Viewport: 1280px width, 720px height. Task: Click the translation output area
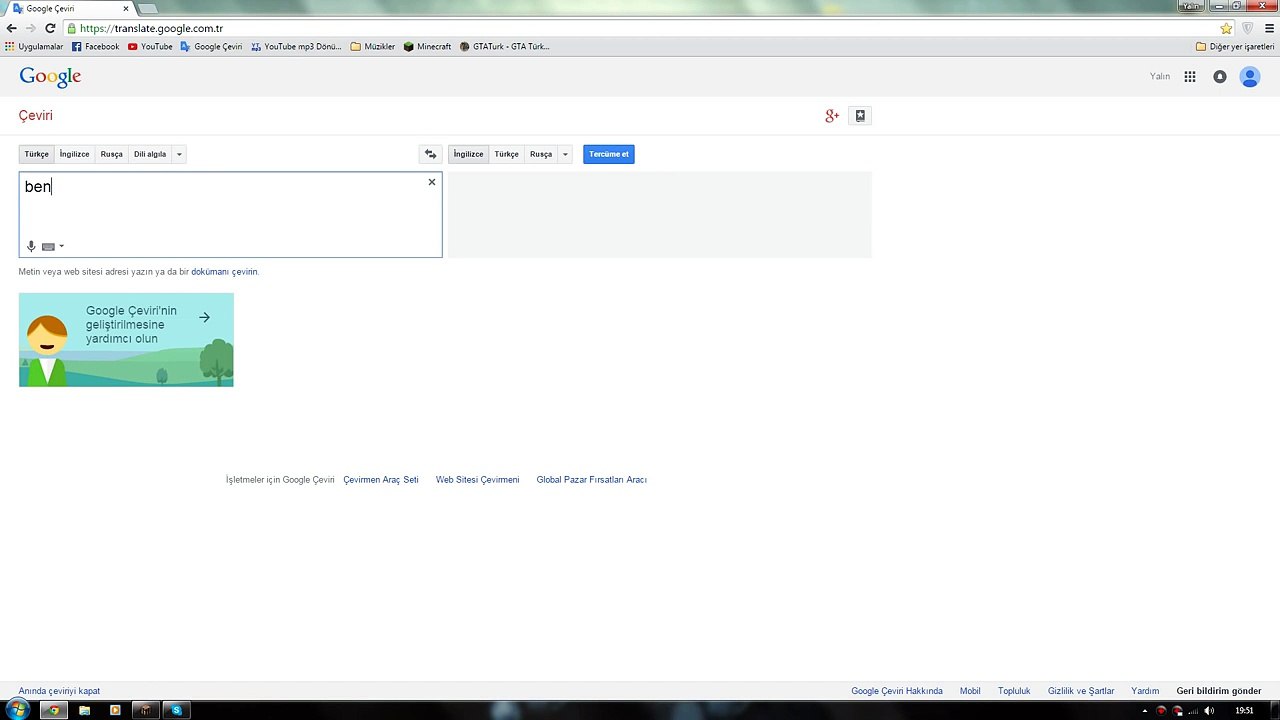(659, 214)
